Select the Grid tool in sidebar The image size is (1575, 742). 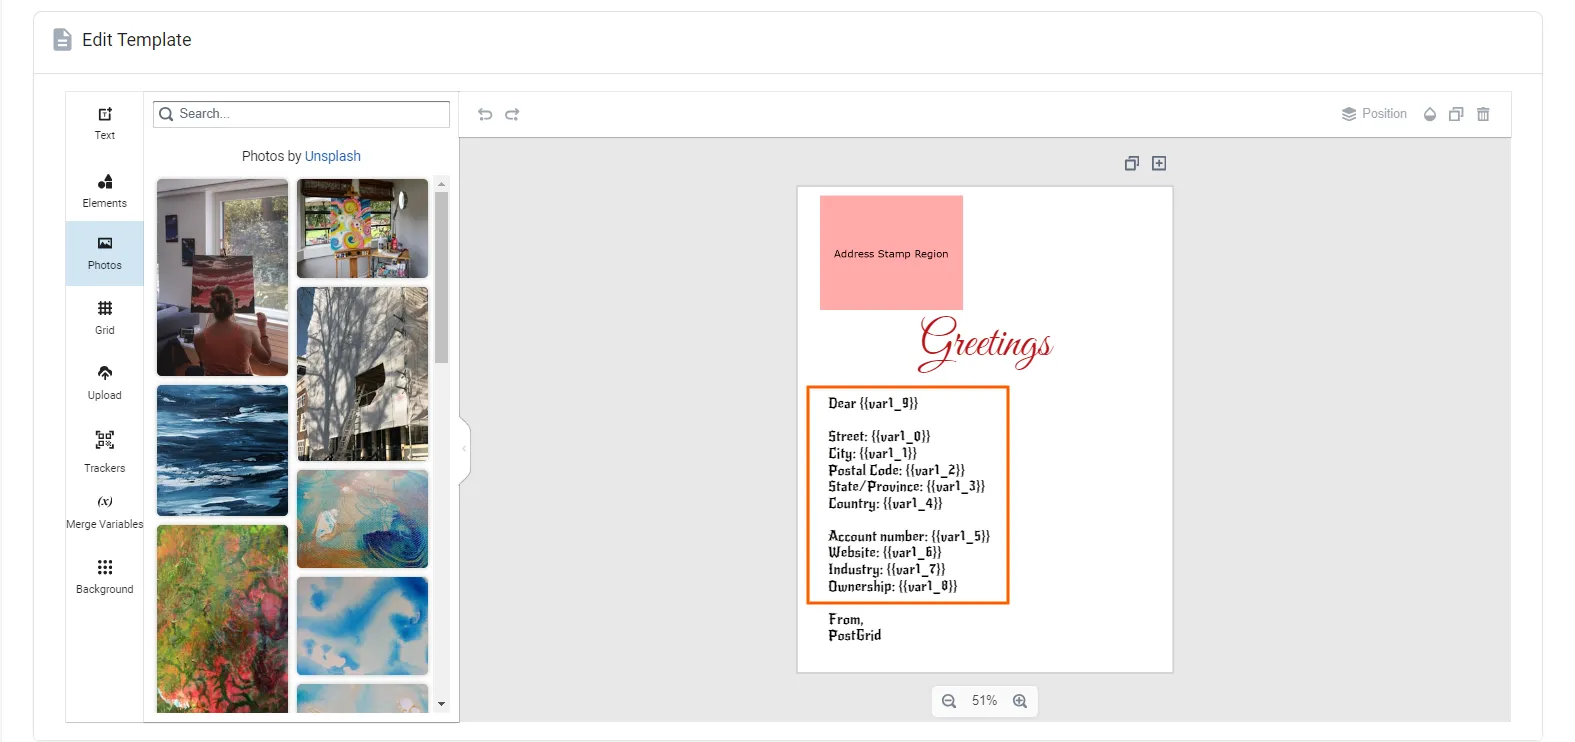pyautogui.click(x=105, y=317)
